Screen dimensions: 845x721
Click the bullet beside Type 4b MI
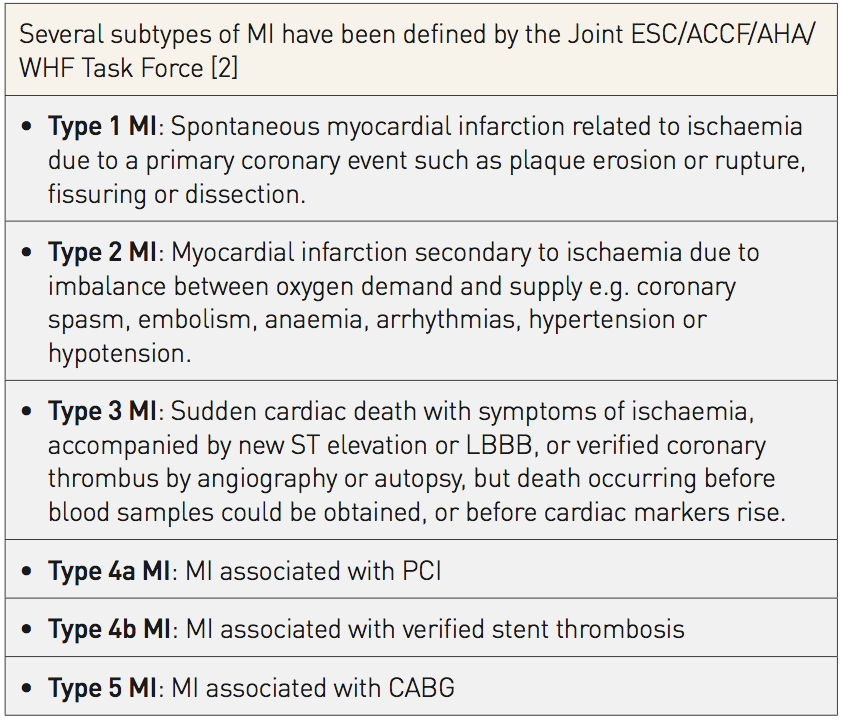pyautogui.click(x=27, y=629)
